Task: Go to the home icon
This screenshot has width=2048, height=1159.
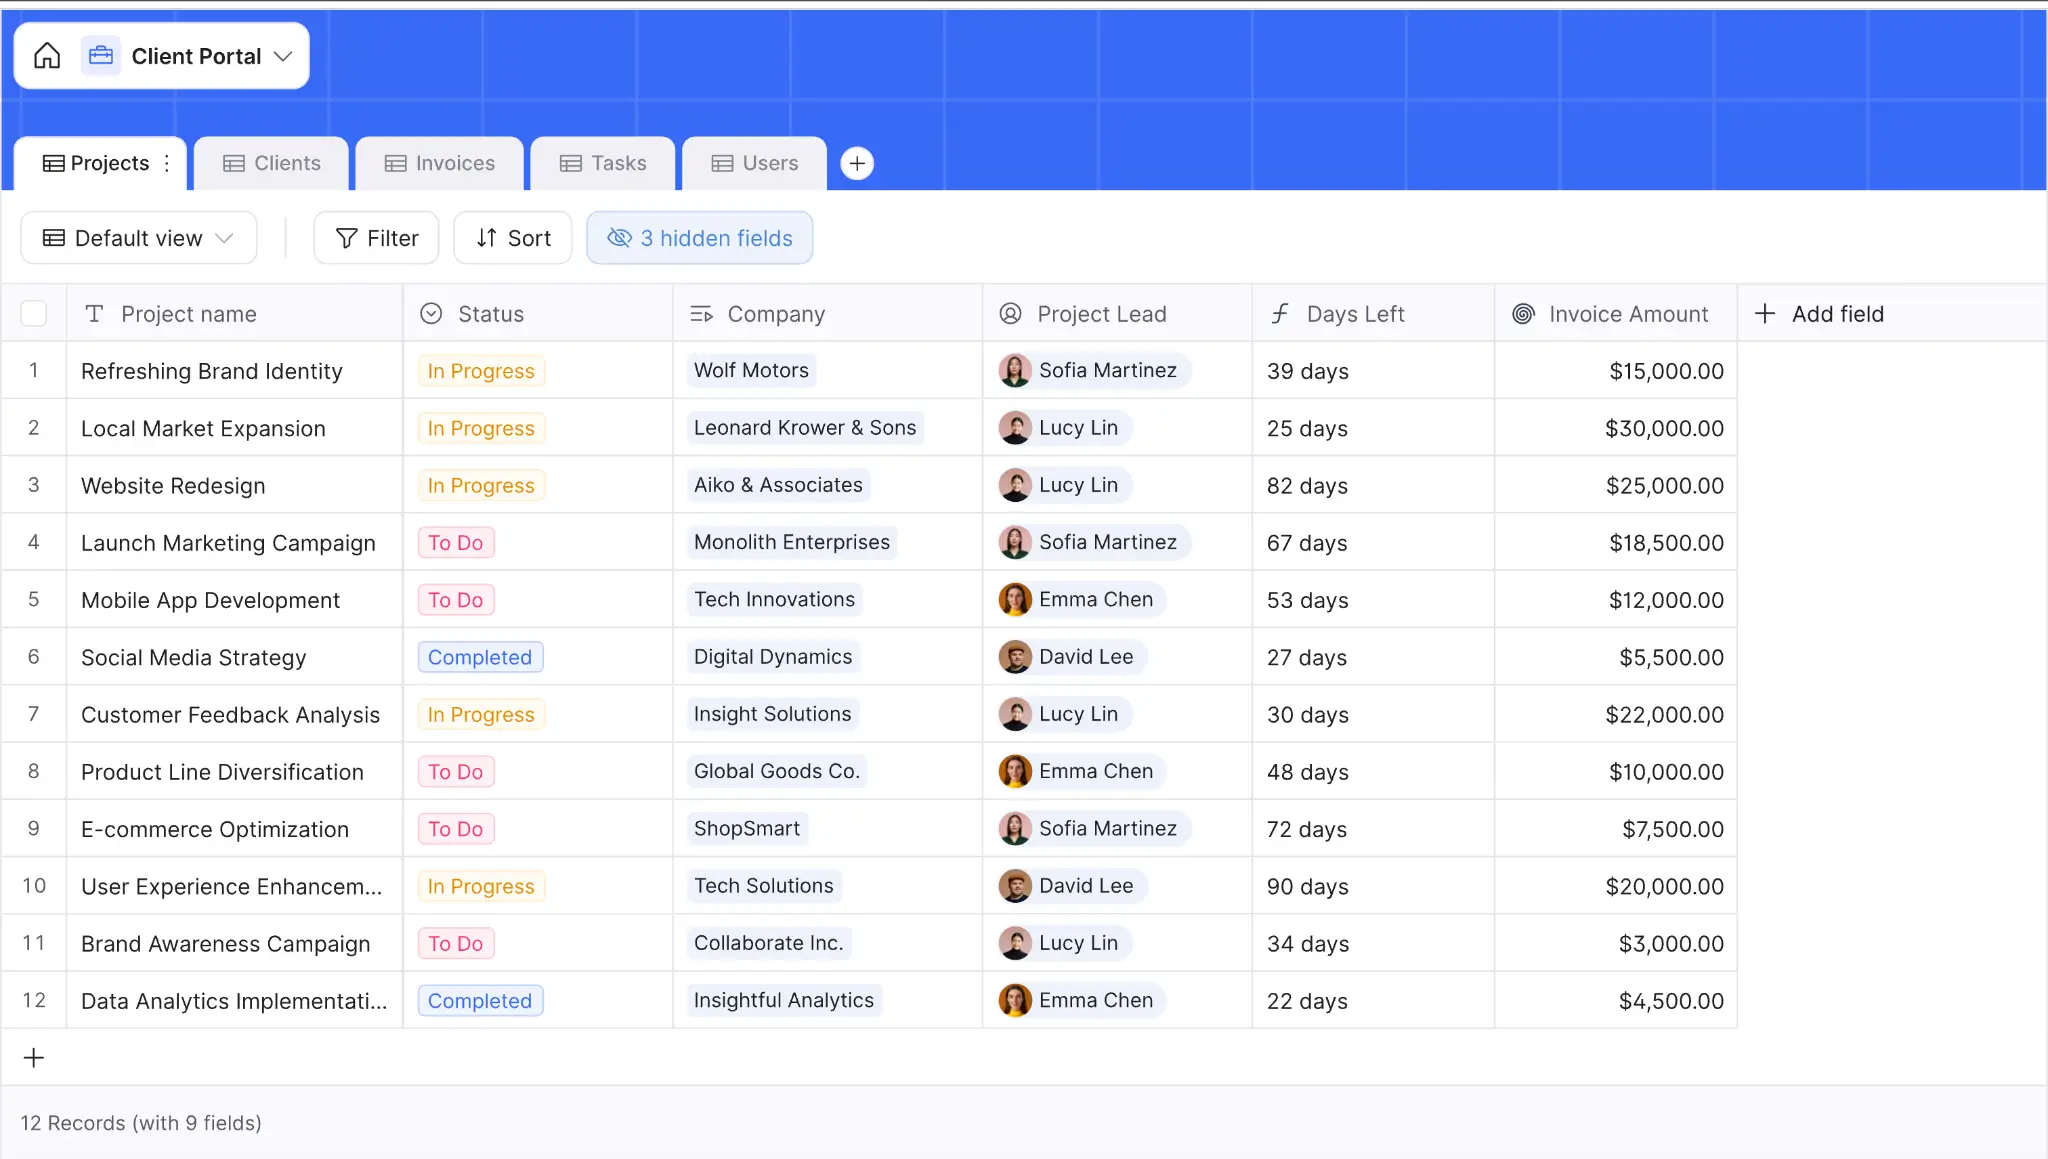Action: click(47, 56)
